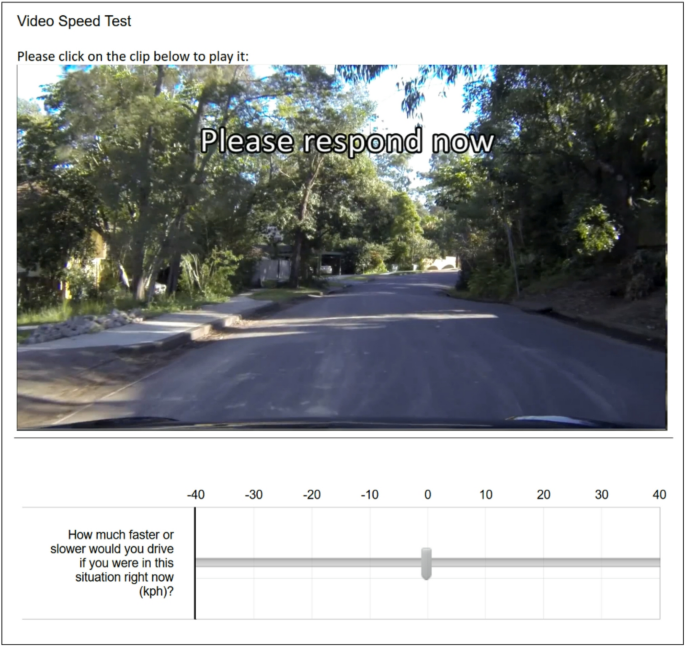This screenshot has width=685, height=646.
Task: Click the -40 scale label
Action: tap(196, 494)
